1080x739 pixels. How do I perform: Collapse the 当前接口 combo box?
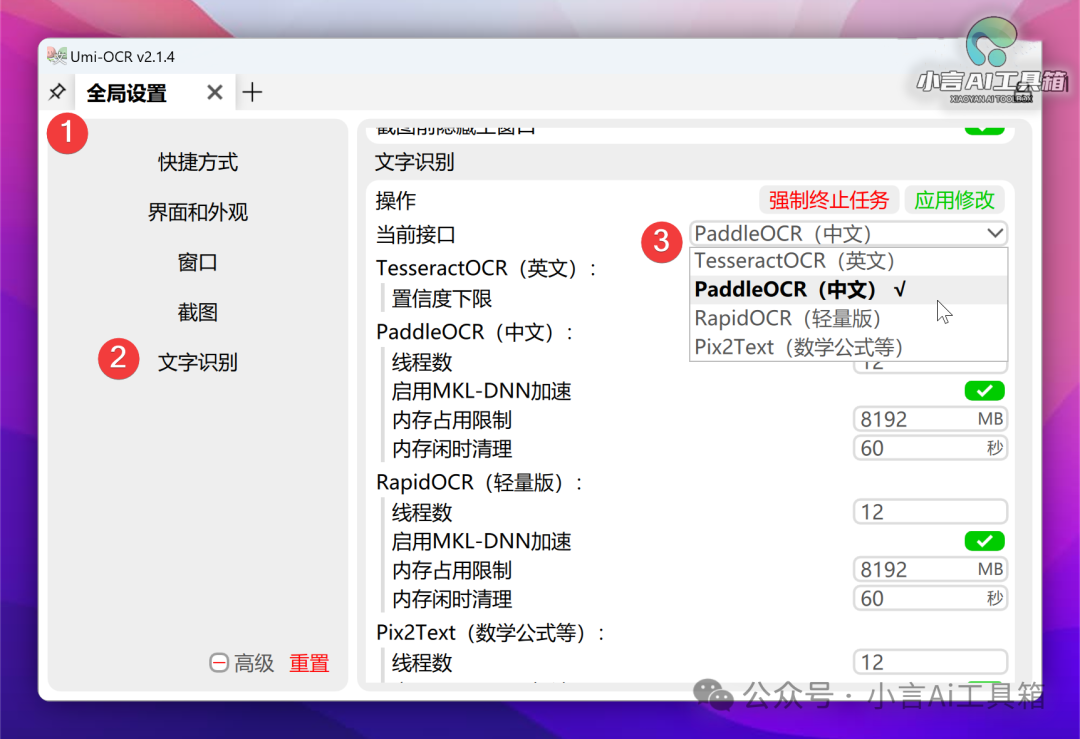click(849, 233)
